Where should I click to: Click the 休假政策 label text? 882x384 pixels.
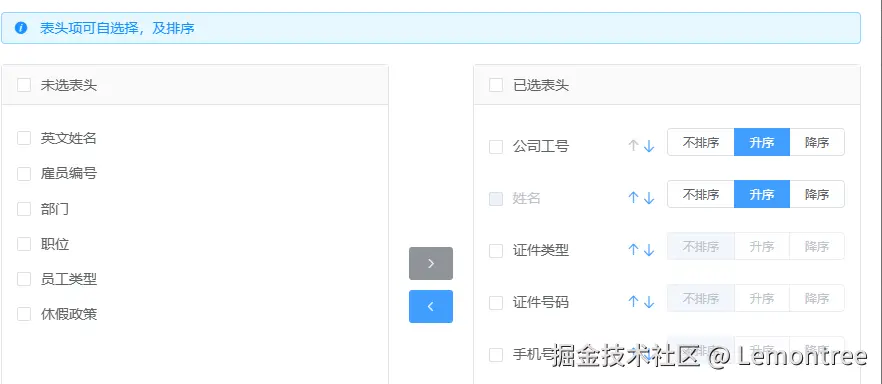coord(69,314)
